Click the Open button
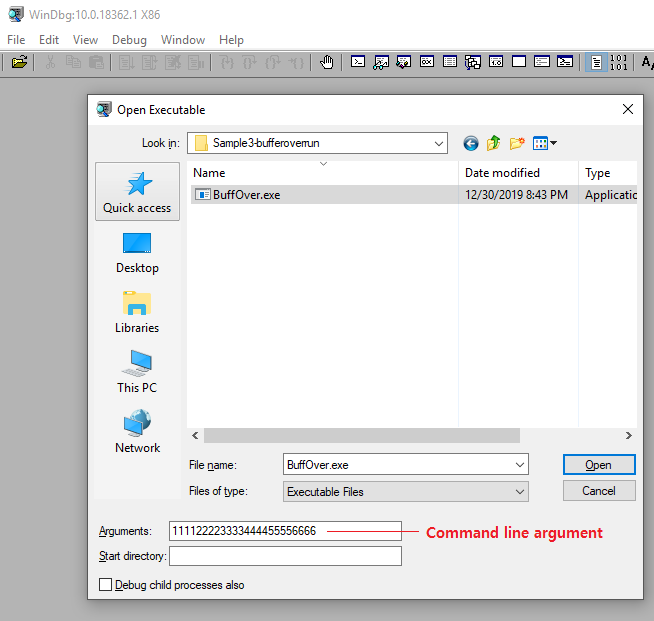Screen dimensions: 654x621 coord(599,465)
